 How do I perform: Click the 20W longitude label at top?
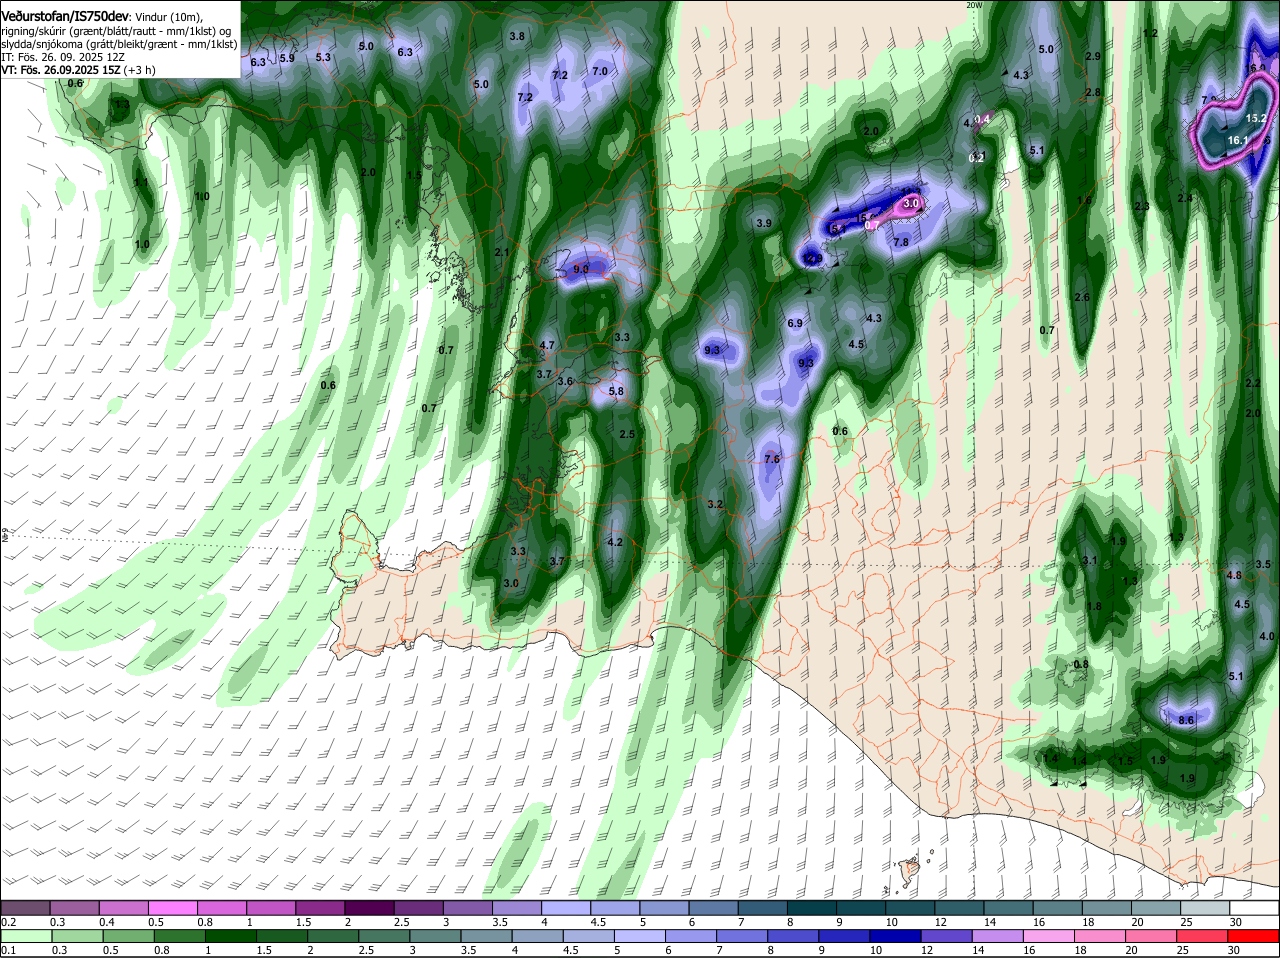(974, 5)
